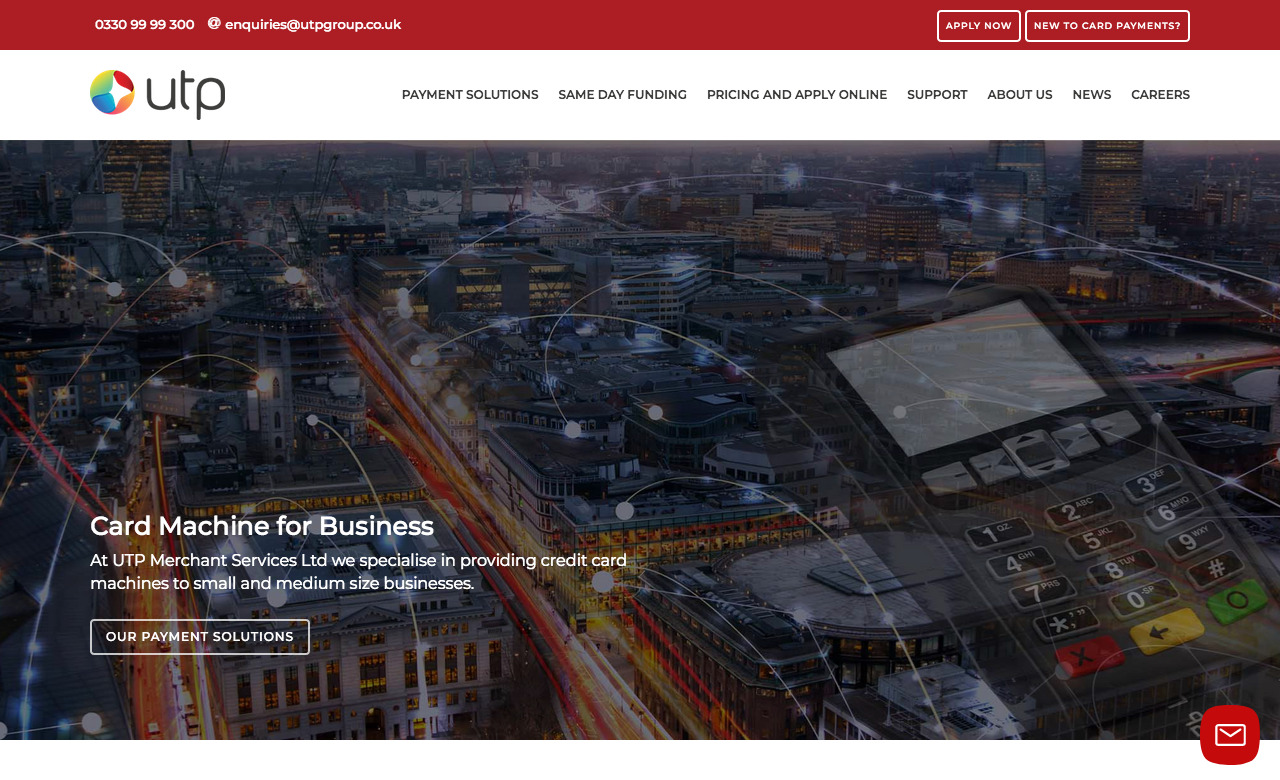Click the @ email icon

coord(214,24)
